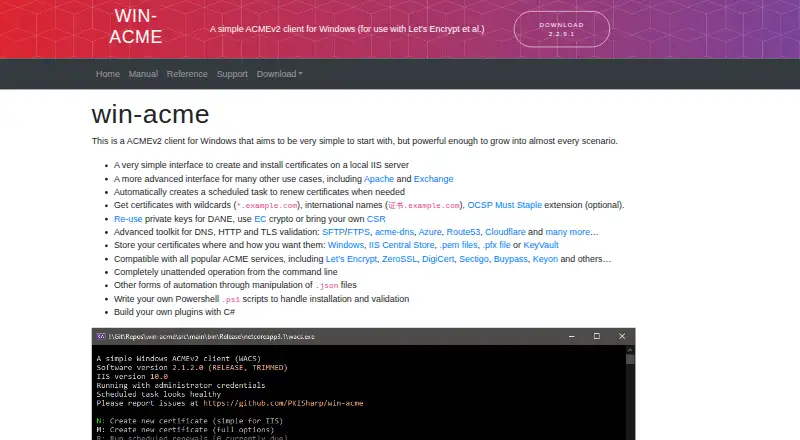Open the ZeroSSL link
The width and height of the screenshot is (800, 440).
tap(399, 259)
